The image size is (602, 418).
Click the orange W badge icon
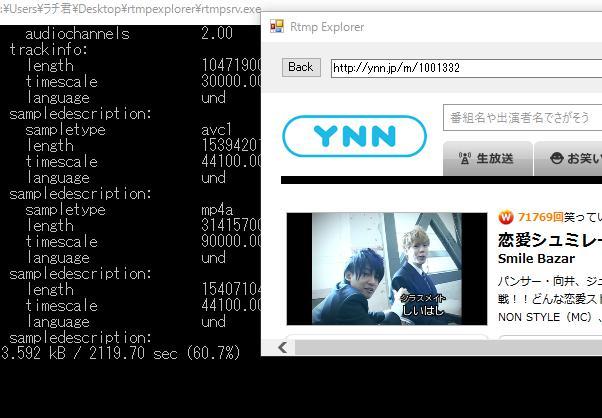coord(506,217)
